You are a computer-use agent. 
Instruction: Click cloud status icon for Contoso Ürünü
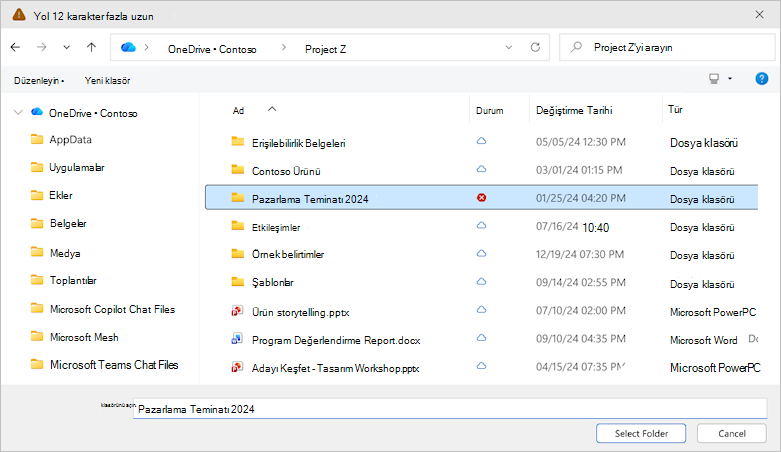tap(481, 169)
